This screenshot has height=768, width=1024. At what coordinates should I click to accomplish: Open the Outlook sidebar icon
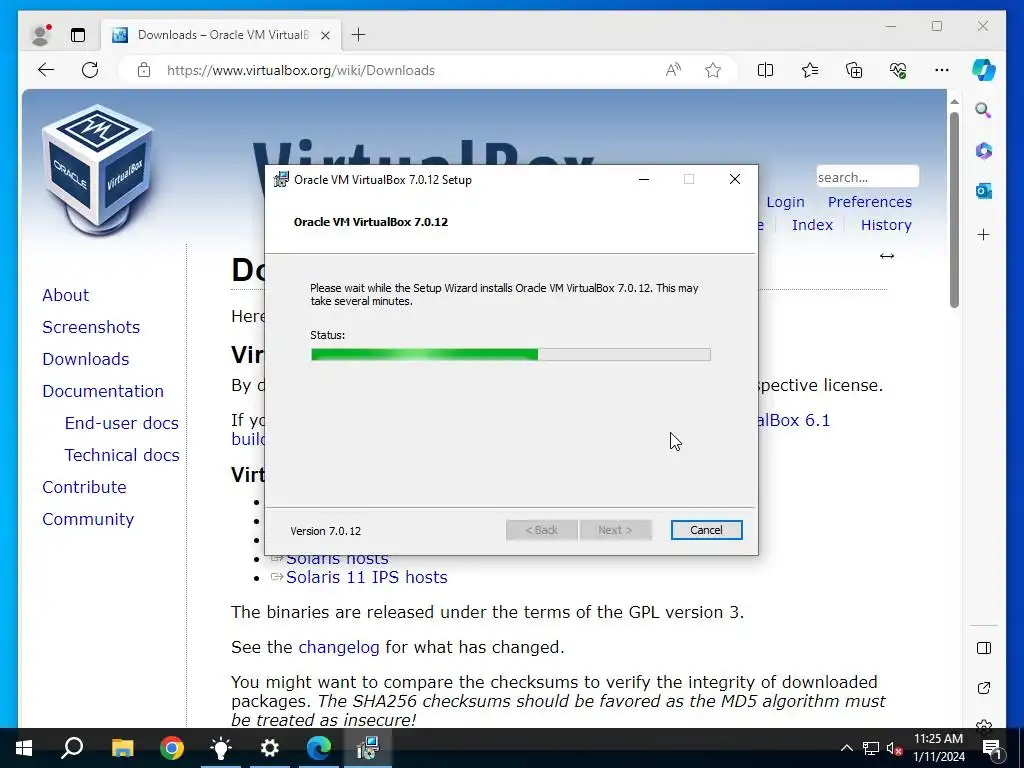[984, 191]
